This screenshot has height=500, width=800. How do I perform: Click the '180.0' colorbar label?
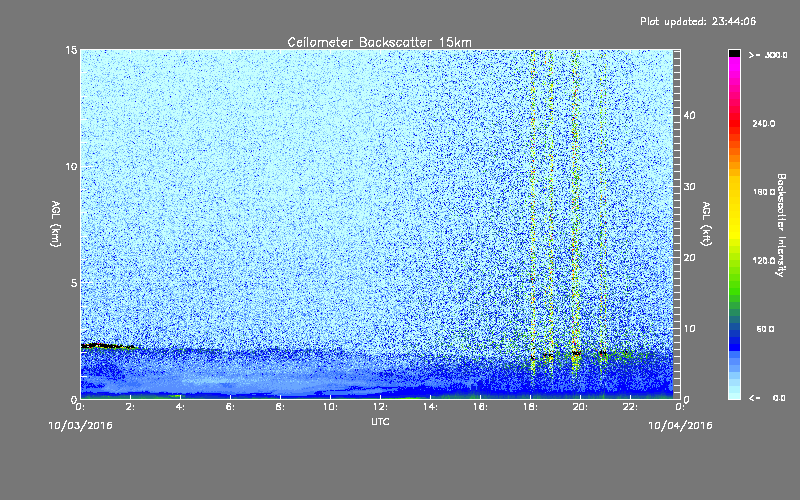point(764,192)
